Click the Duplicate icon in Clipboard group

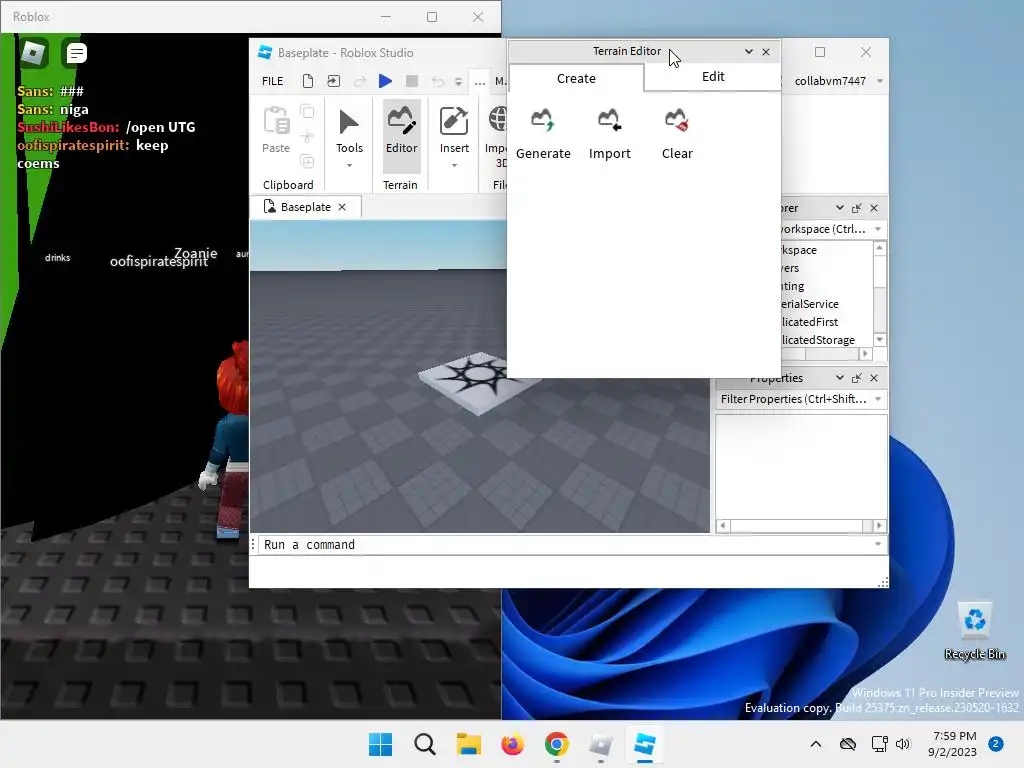tap(307, 161)
